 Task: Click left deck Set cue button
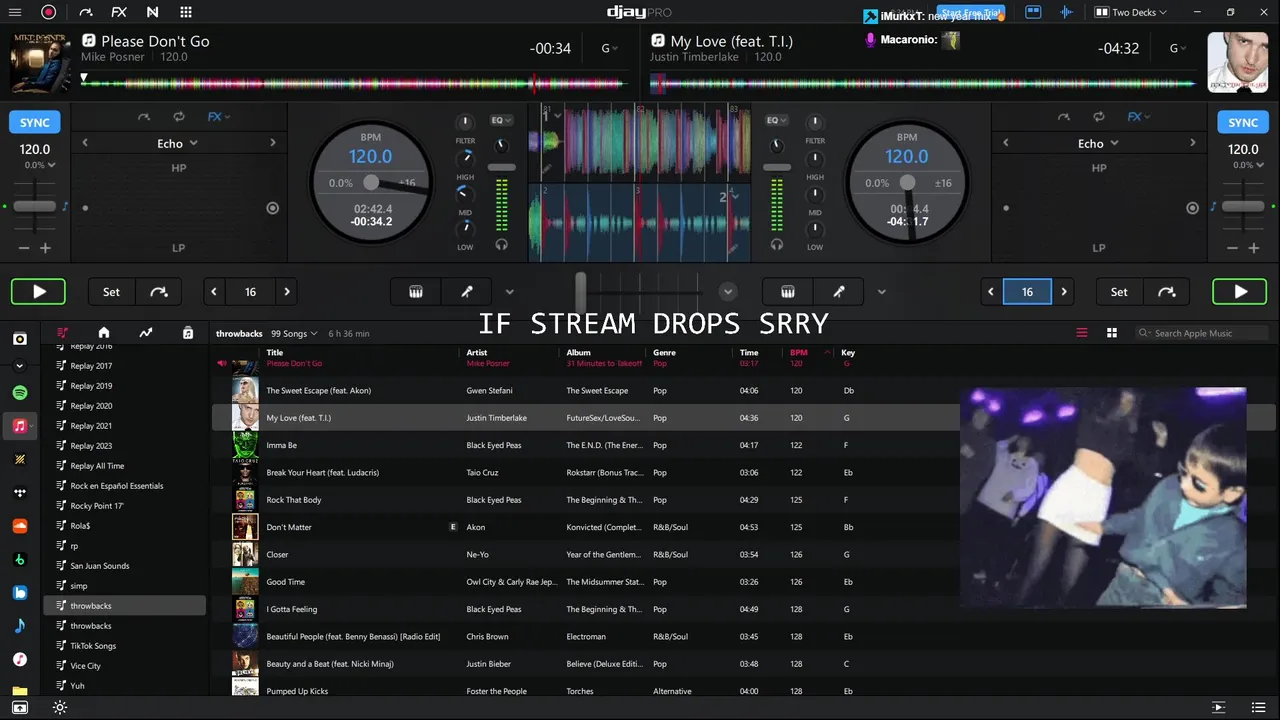point(111,292)
